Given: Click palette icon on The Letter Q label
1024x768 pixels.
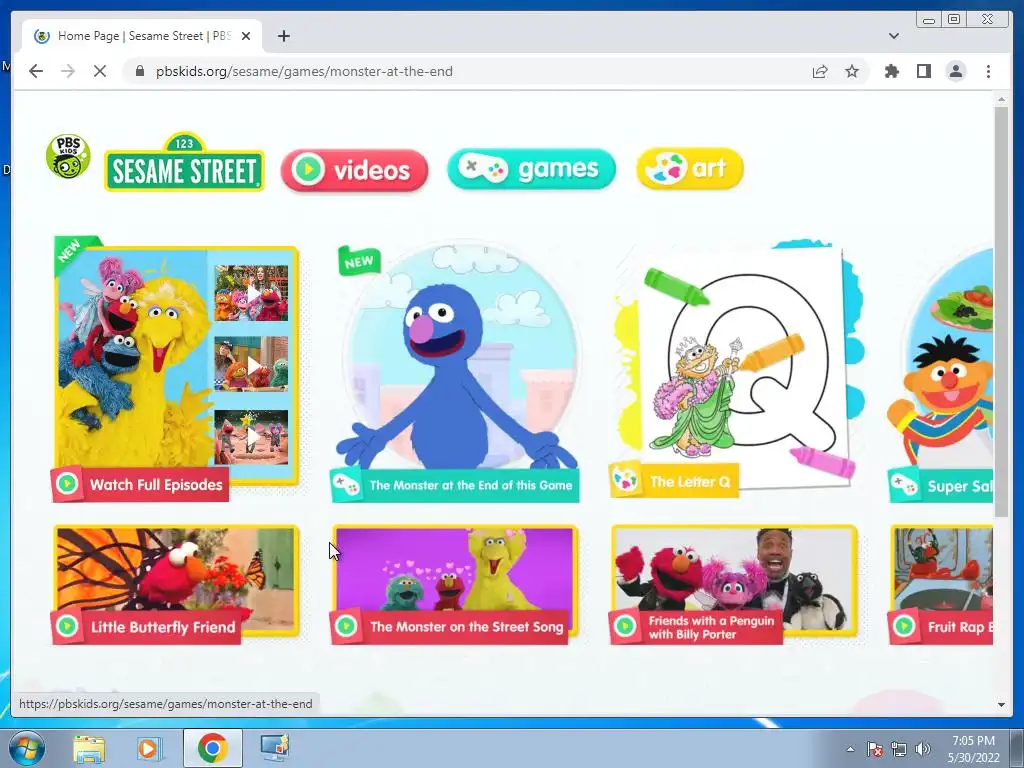Looking at the screenshot, I should pyautogui.click(x=625, y=481).
